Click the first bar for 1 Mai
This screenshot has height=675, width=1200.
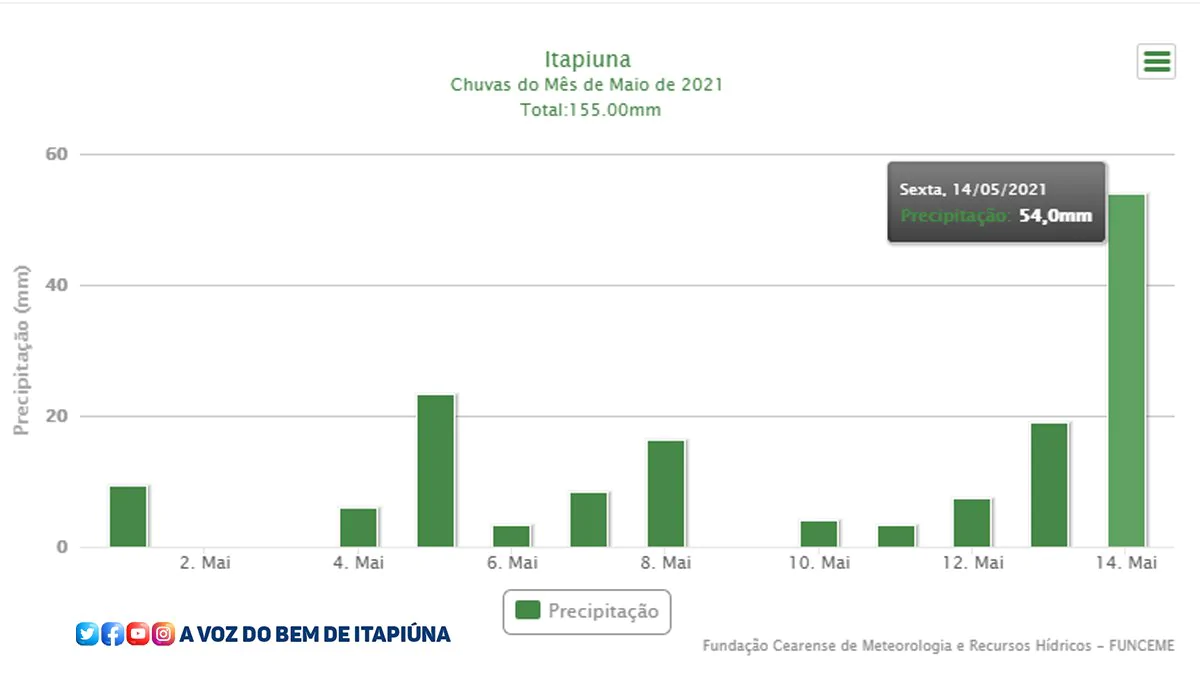click(128, 516)
